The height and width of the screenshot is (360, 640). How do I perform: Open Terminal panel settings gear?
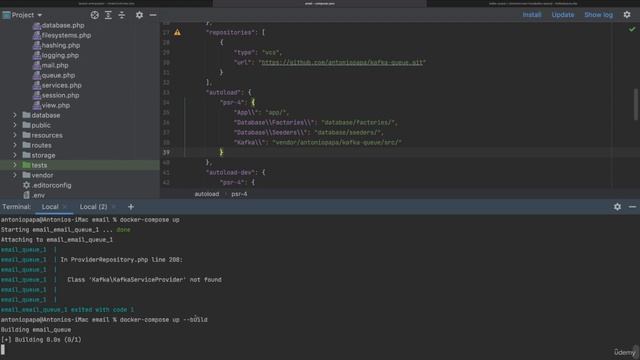[617, 207]
